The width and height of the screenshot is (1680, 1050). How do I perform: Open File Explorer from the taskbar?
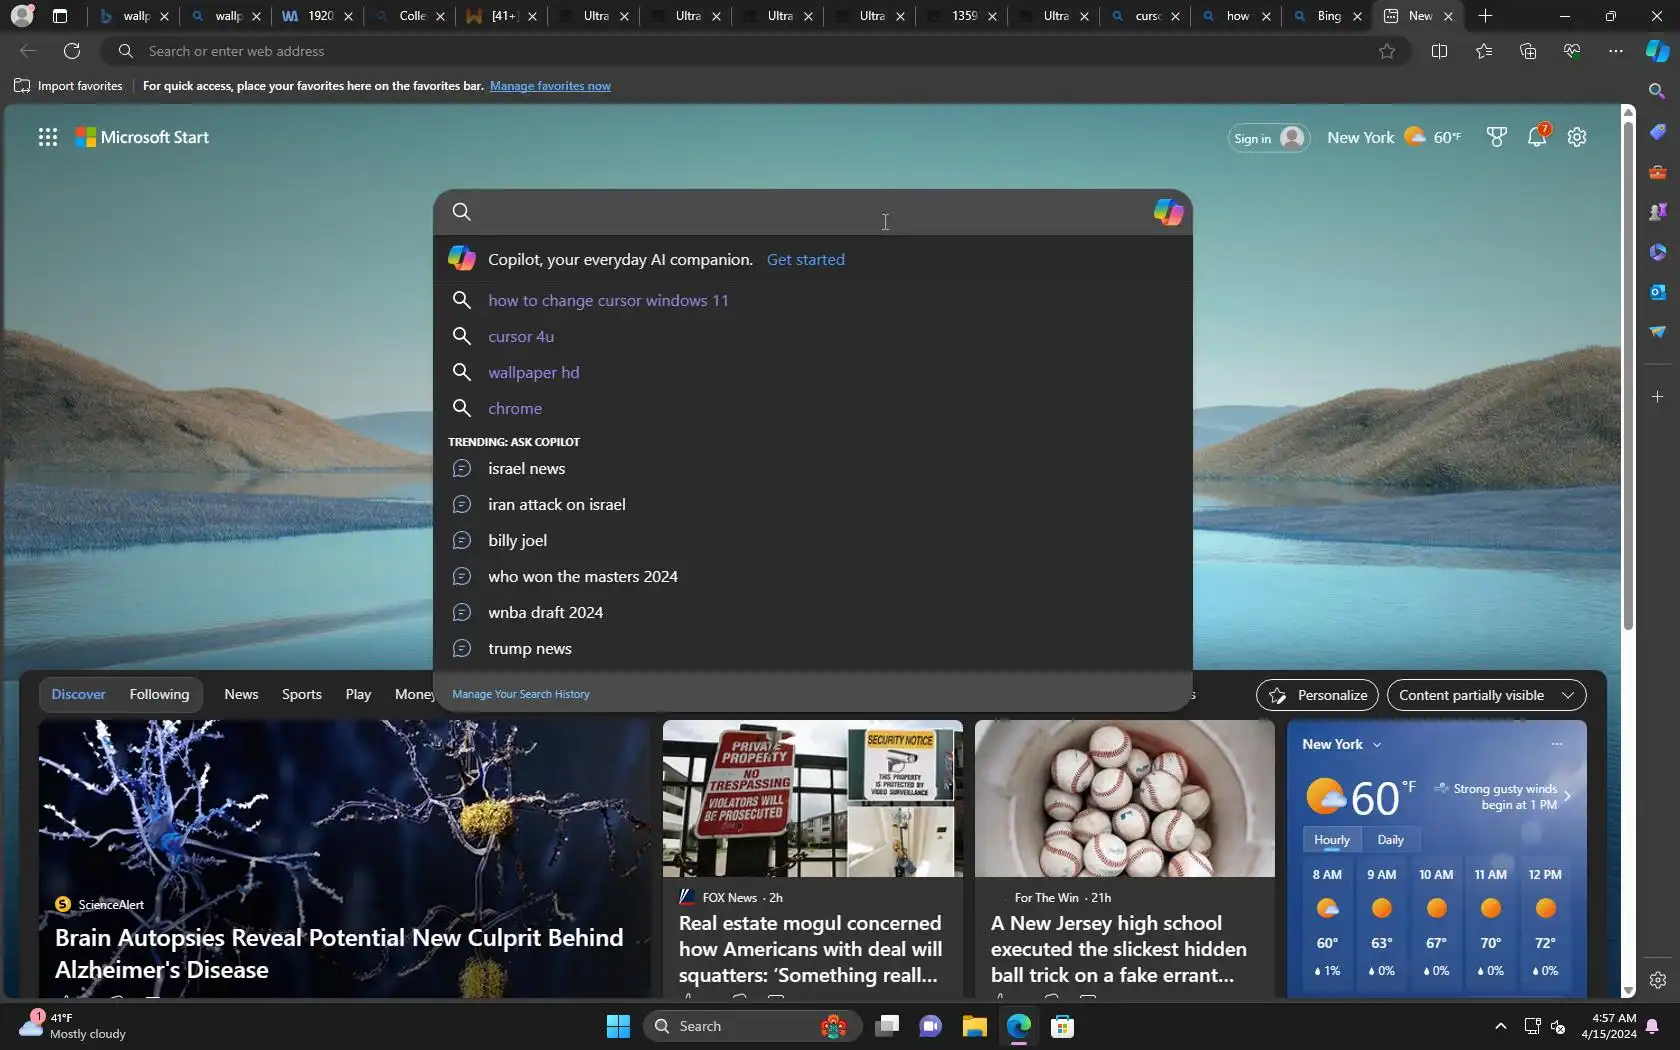pos(974,1026)
